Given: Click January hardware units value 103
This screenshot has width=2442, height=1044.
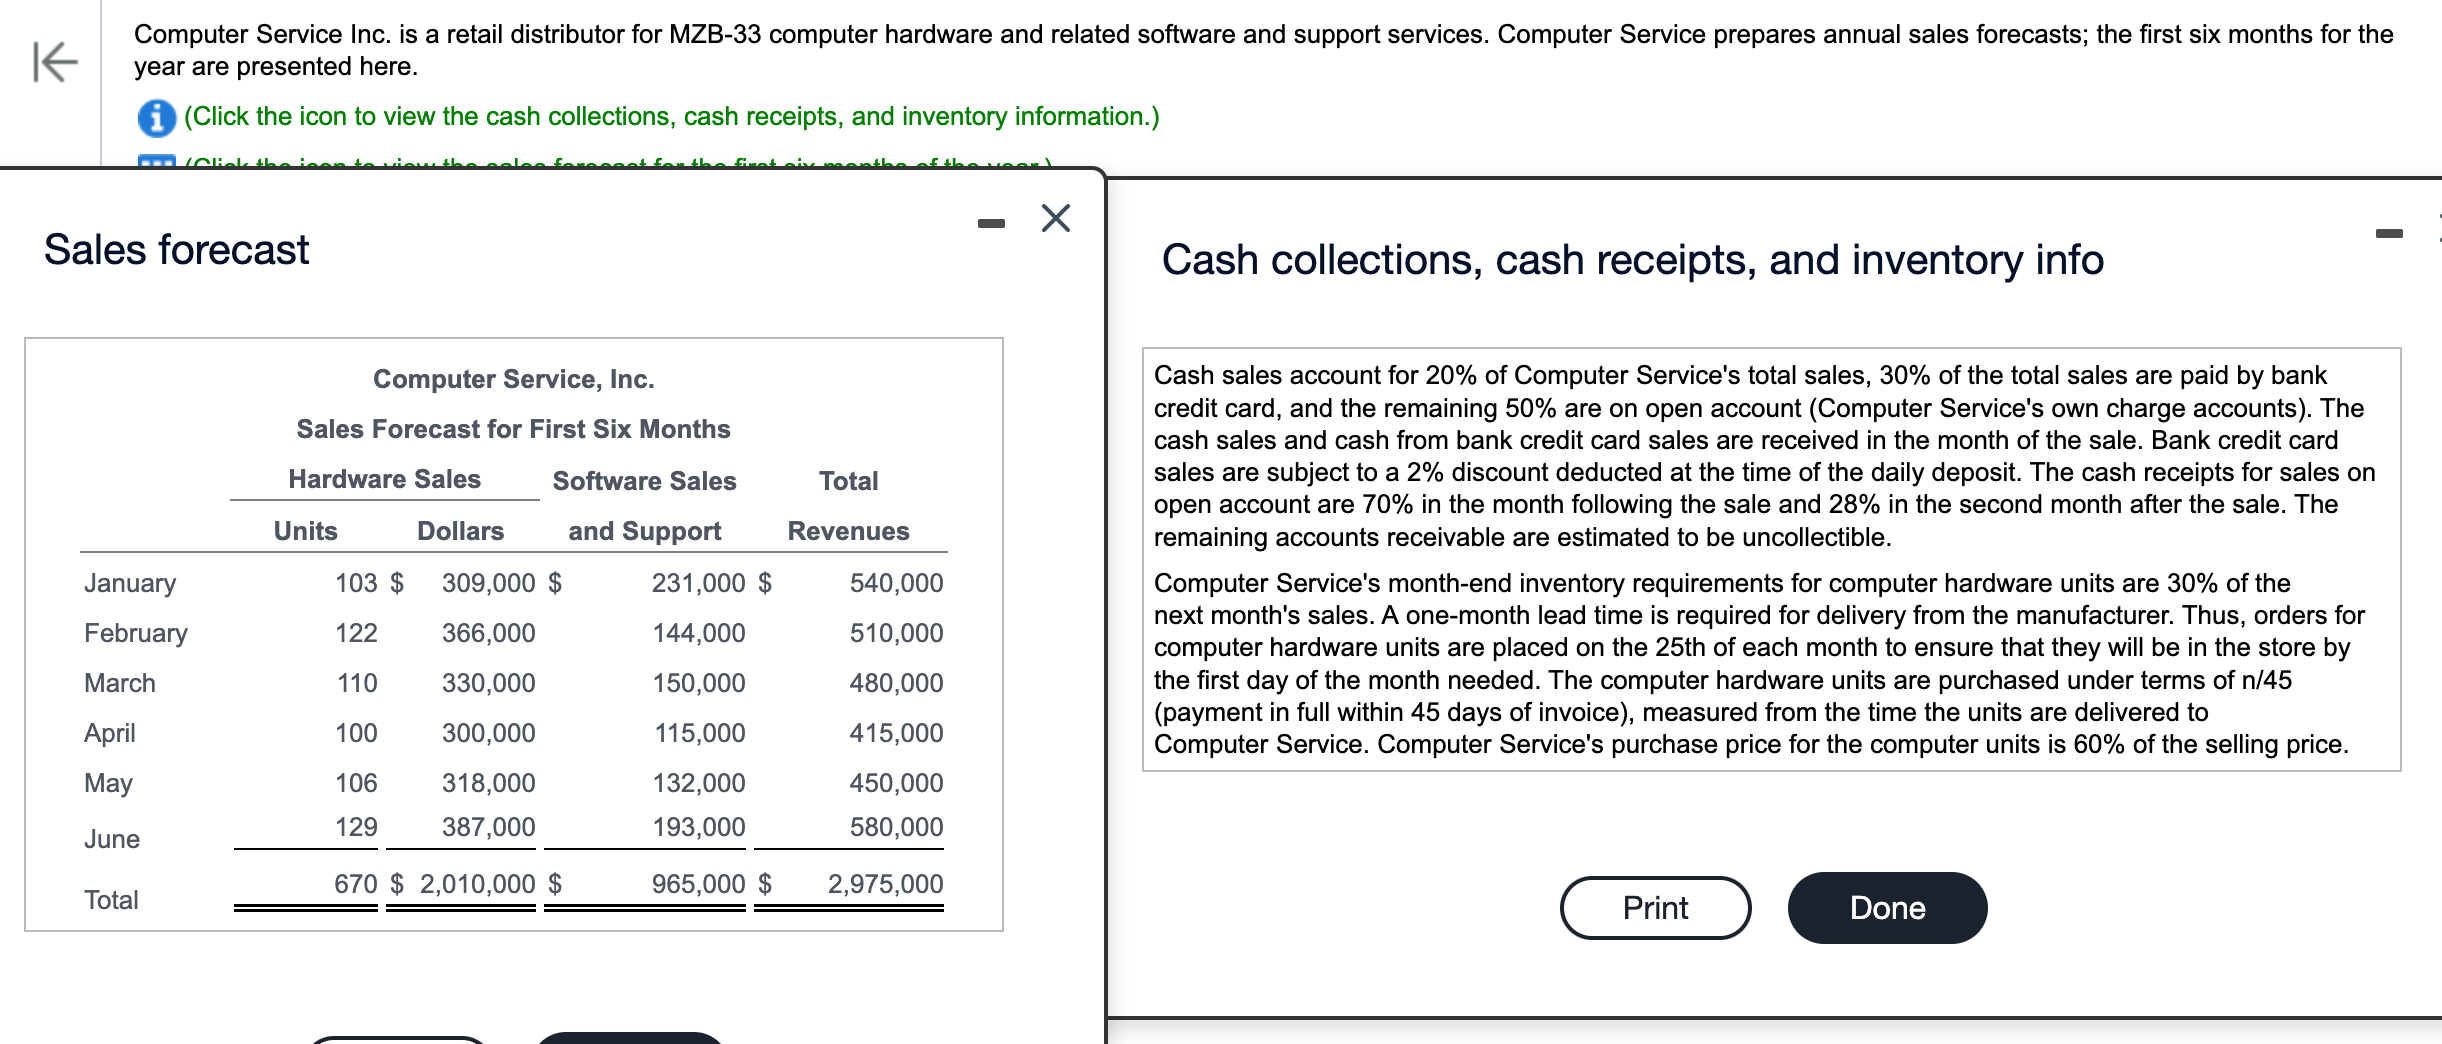Looking at the screenshot, I should (x=356, y=583).
